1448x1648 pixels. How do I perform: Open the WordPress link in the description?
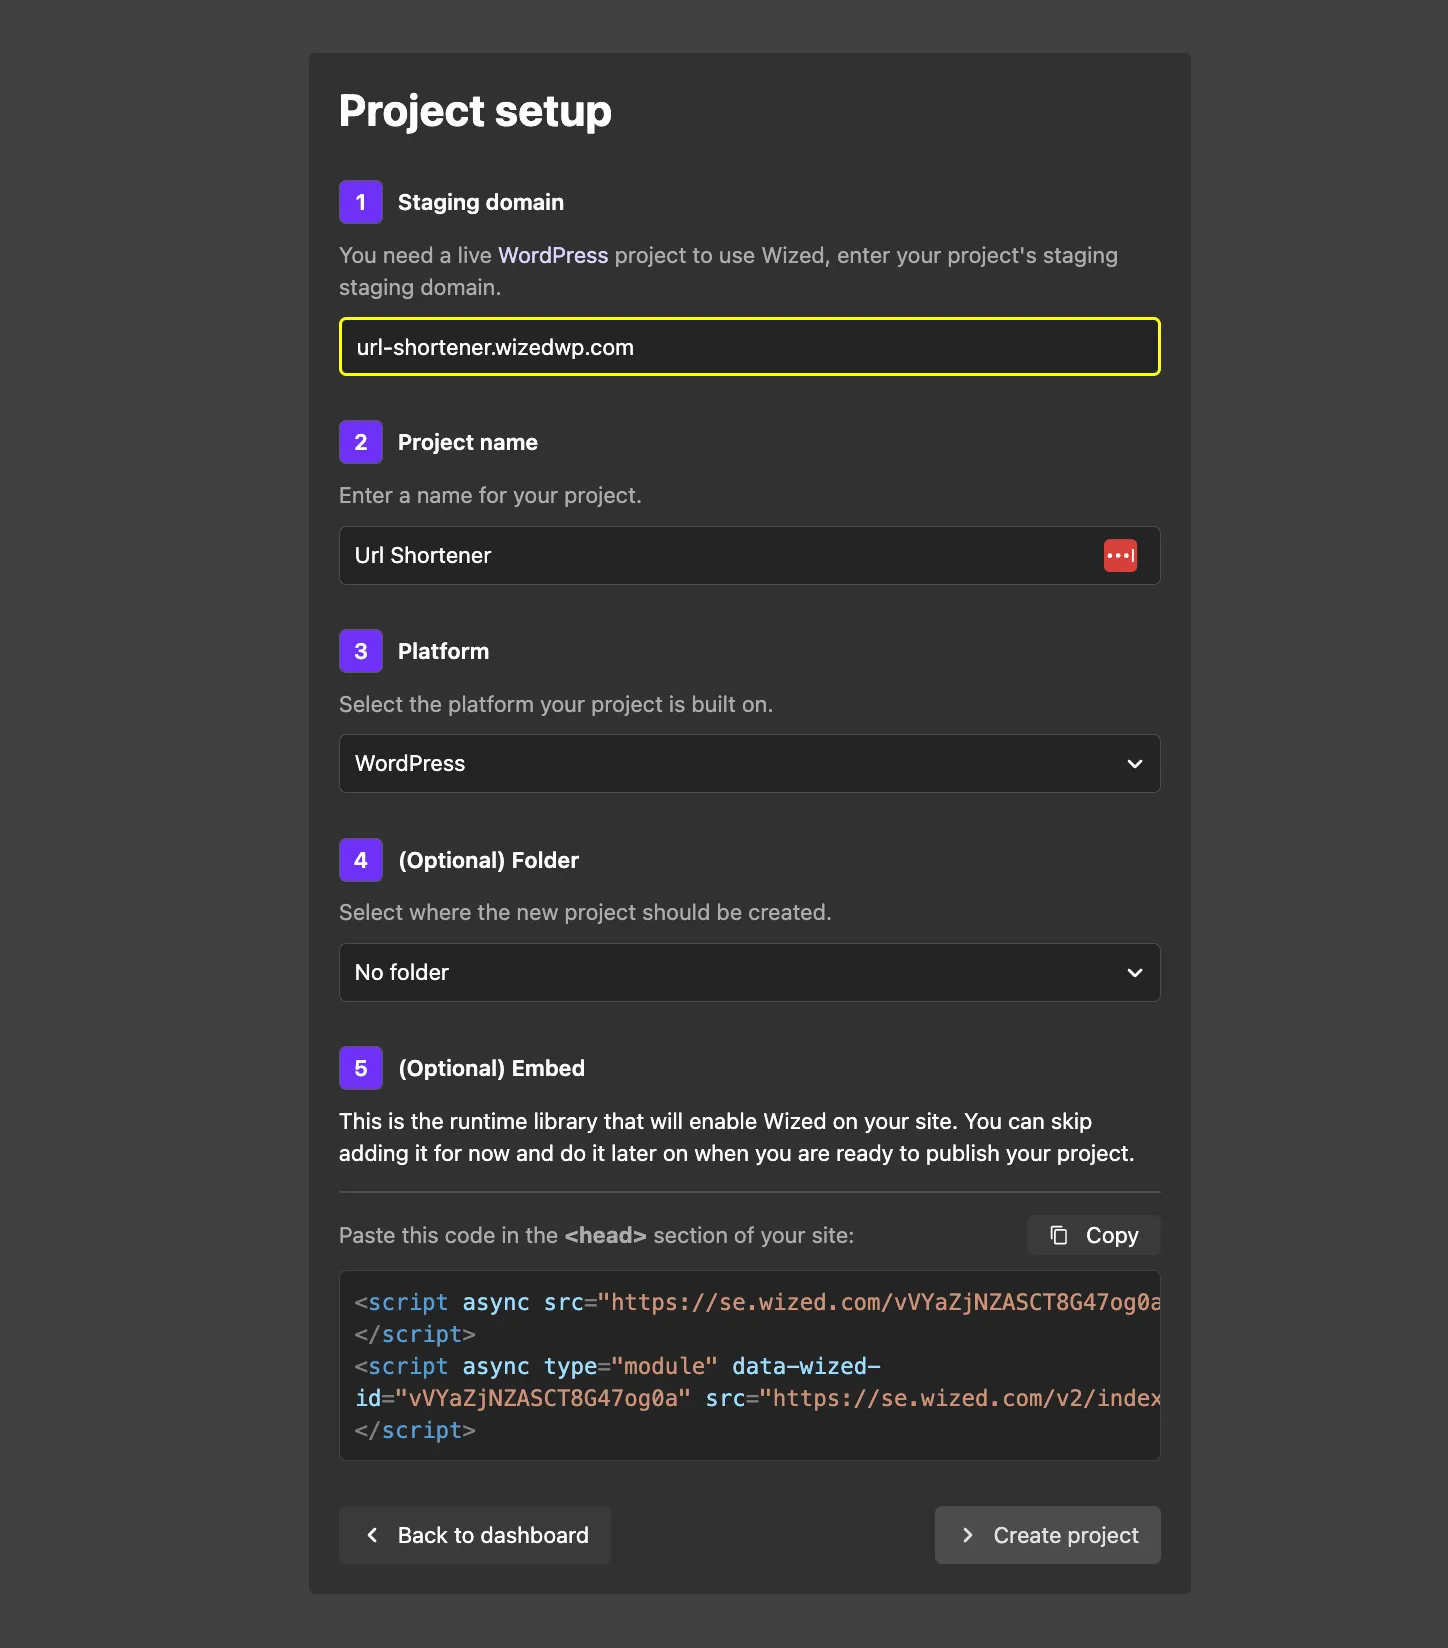(552, 256)
